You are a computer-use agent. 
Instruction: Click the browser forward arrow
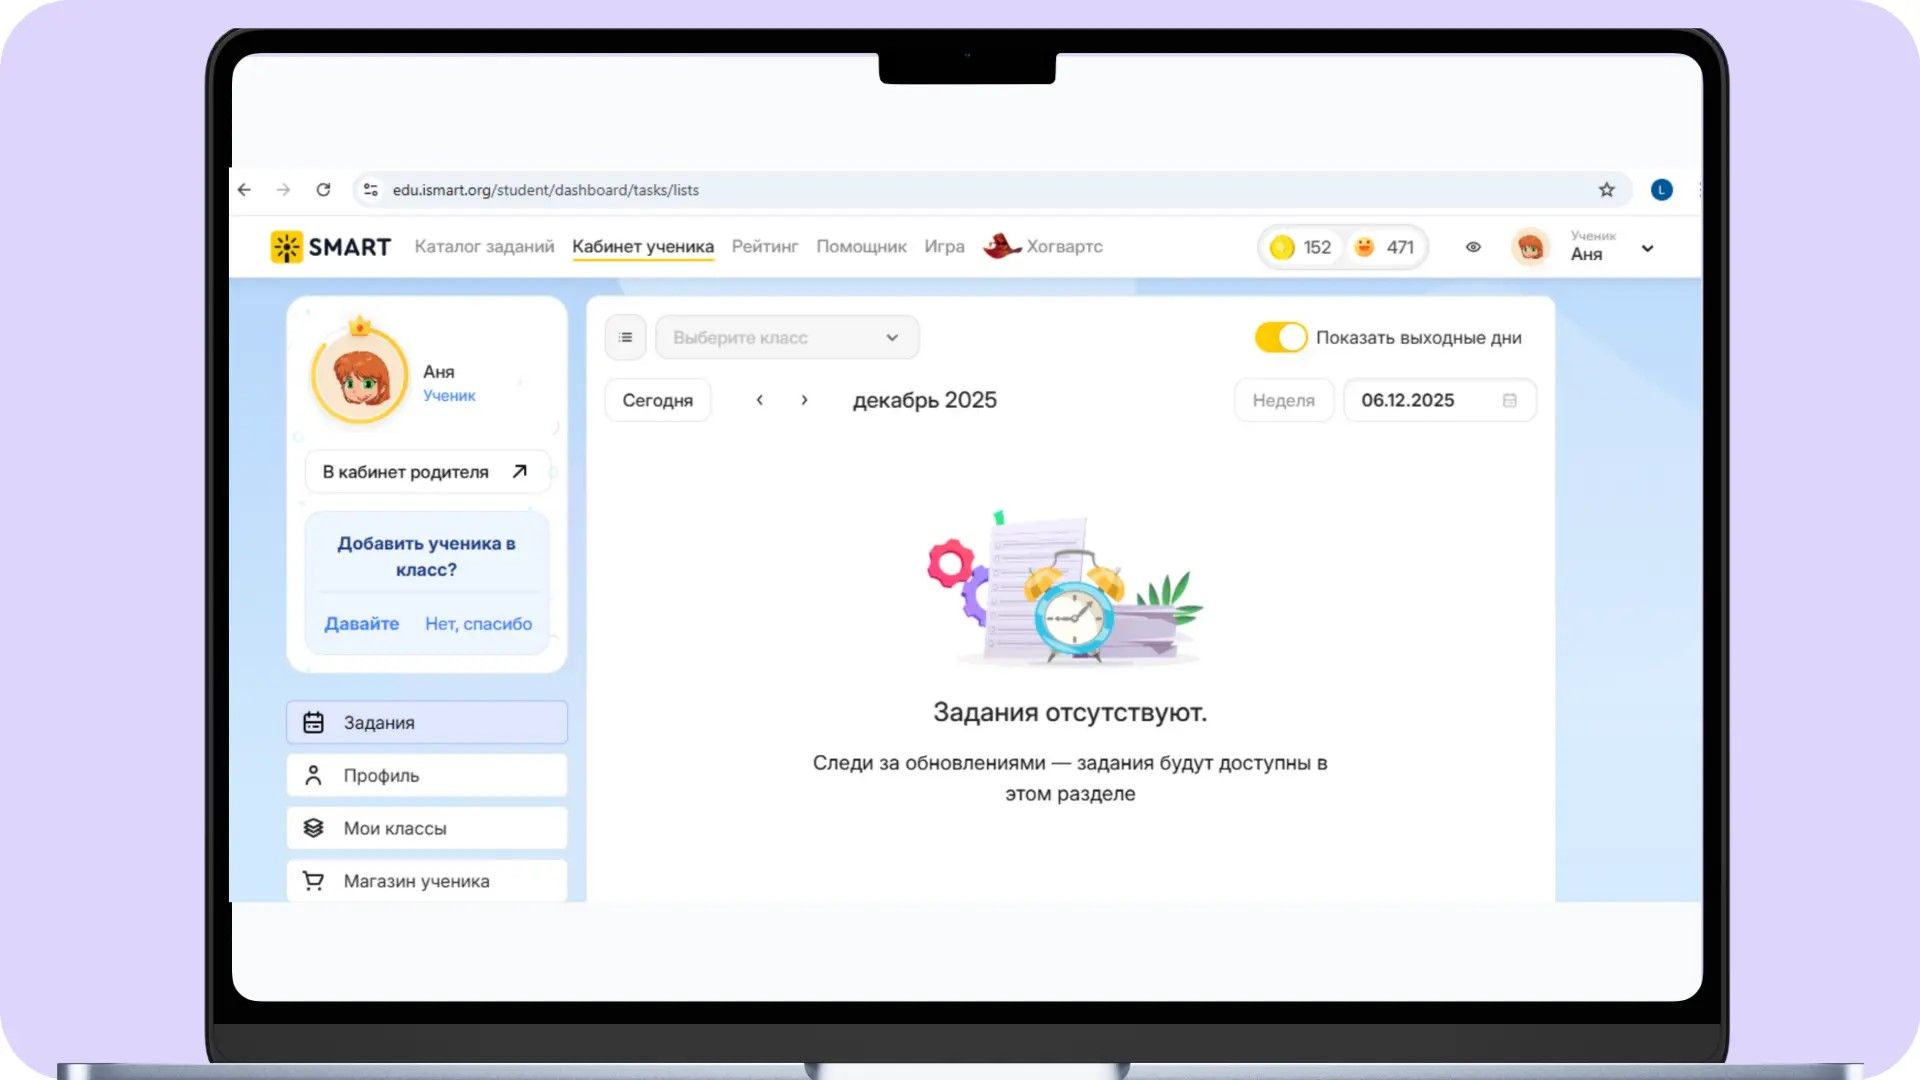coord(284,190)
